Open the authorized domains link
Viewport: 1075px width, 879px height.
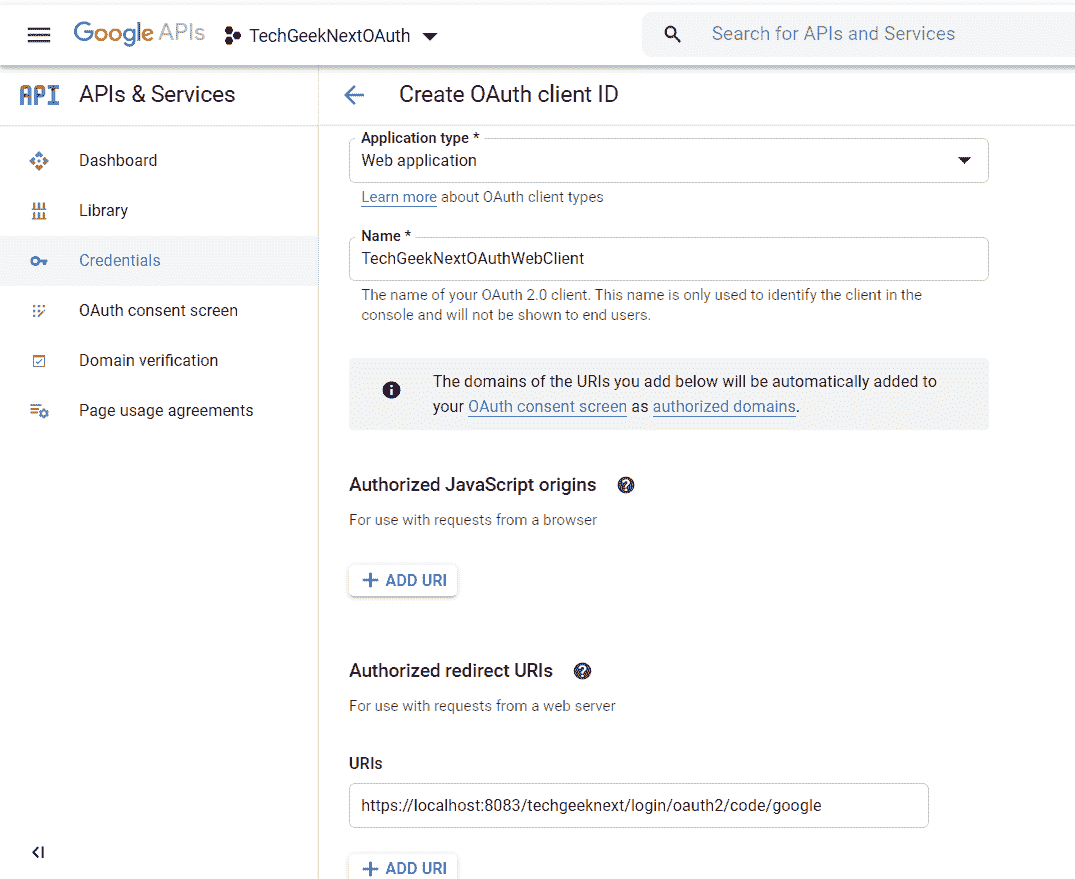(724, 407)
